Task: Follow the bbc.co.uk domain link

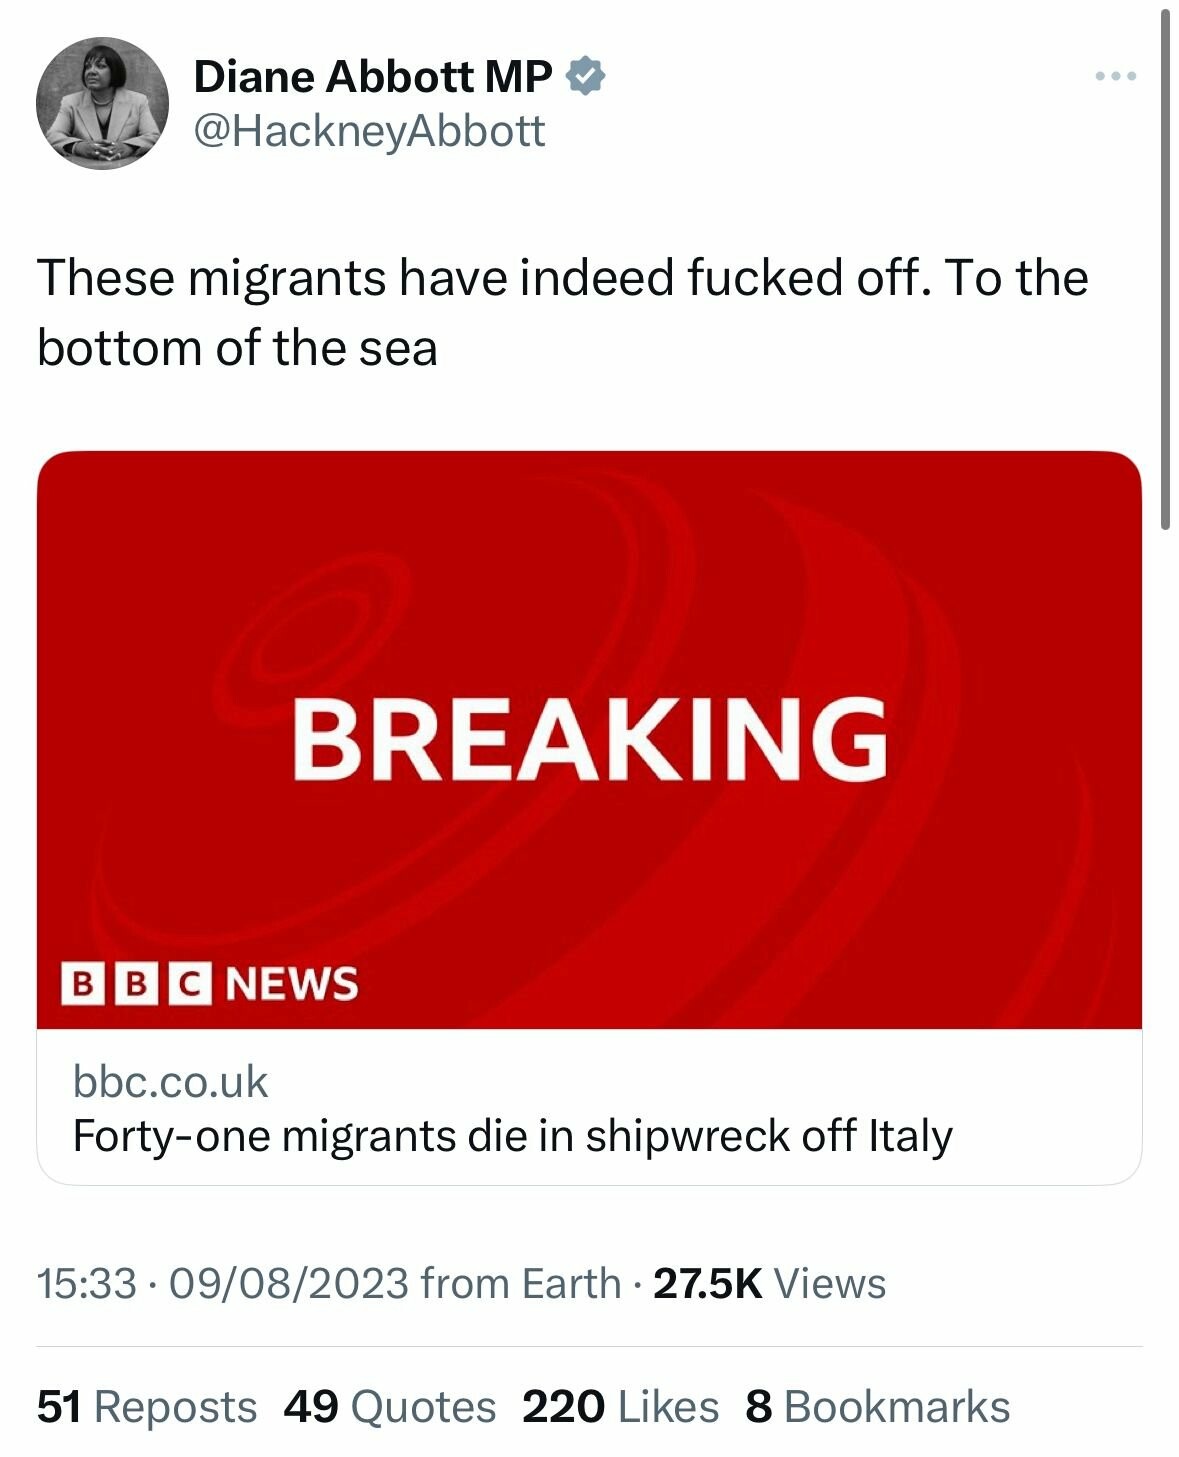Action: tap(171, 1082)
